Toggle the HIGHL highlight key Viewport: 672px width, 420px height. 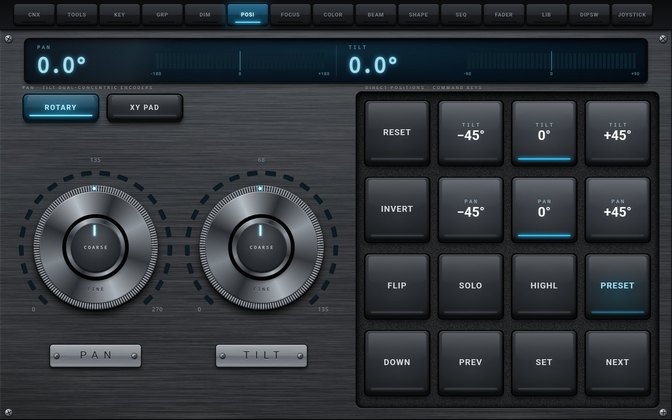[544, 286]
